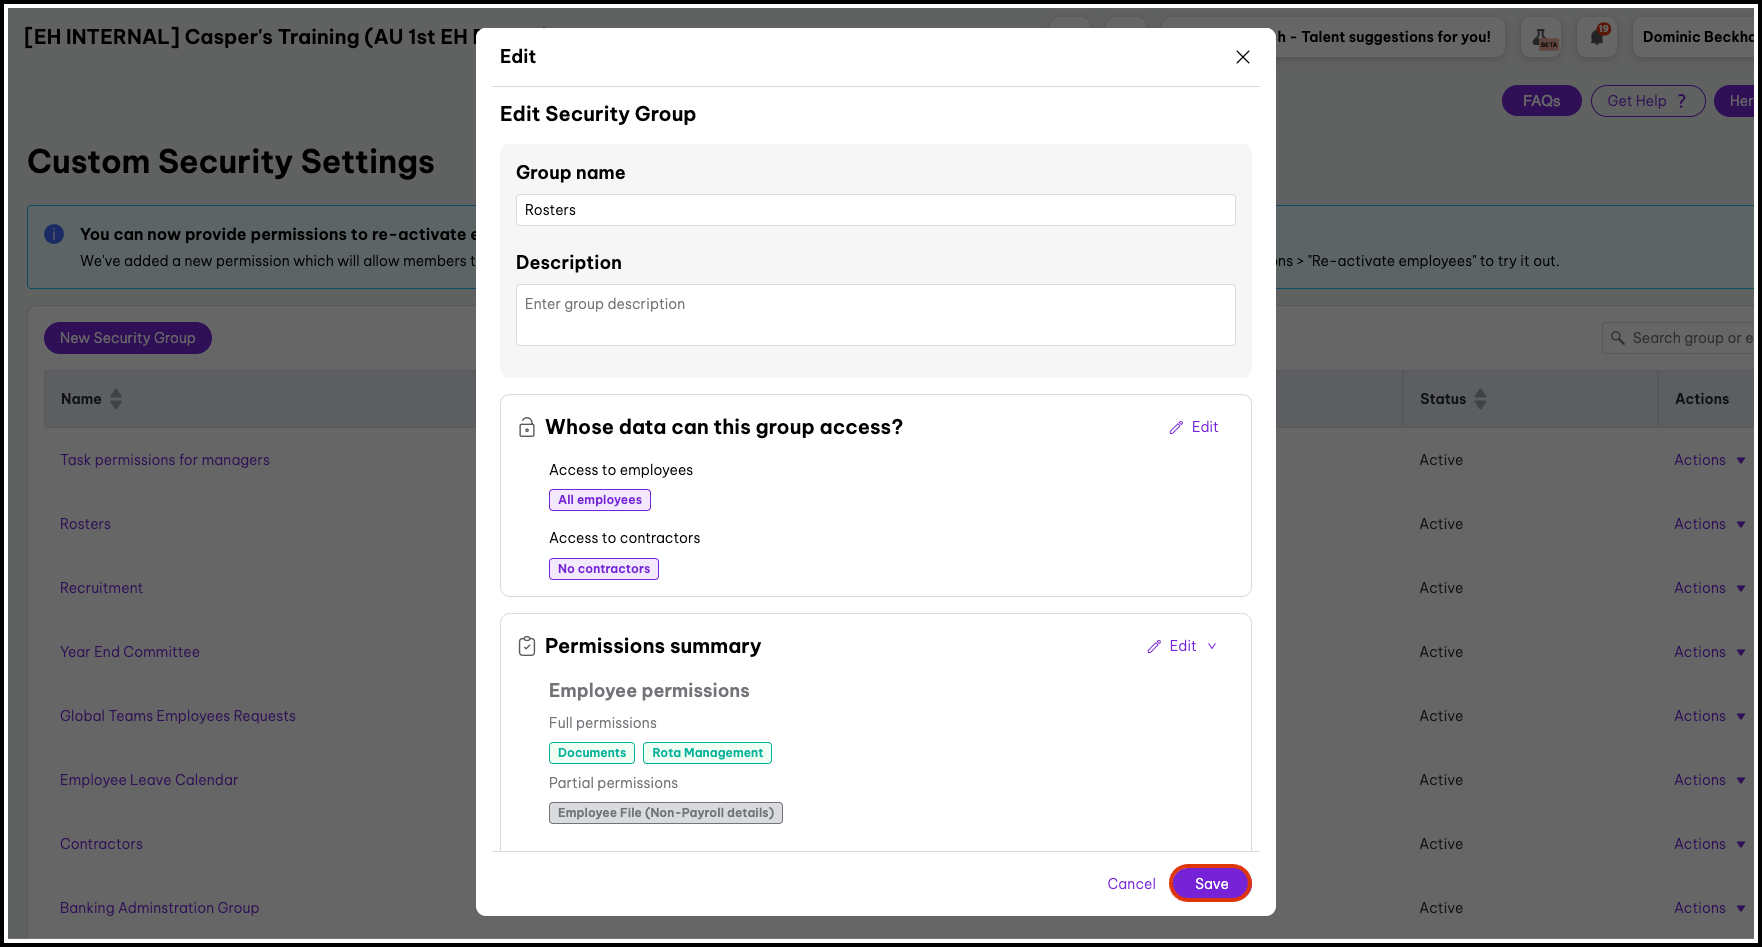Image resolution: width=1762 pixels, height=947 pixels.
Task: Sort the table by Name column
Action: (116, 399)
